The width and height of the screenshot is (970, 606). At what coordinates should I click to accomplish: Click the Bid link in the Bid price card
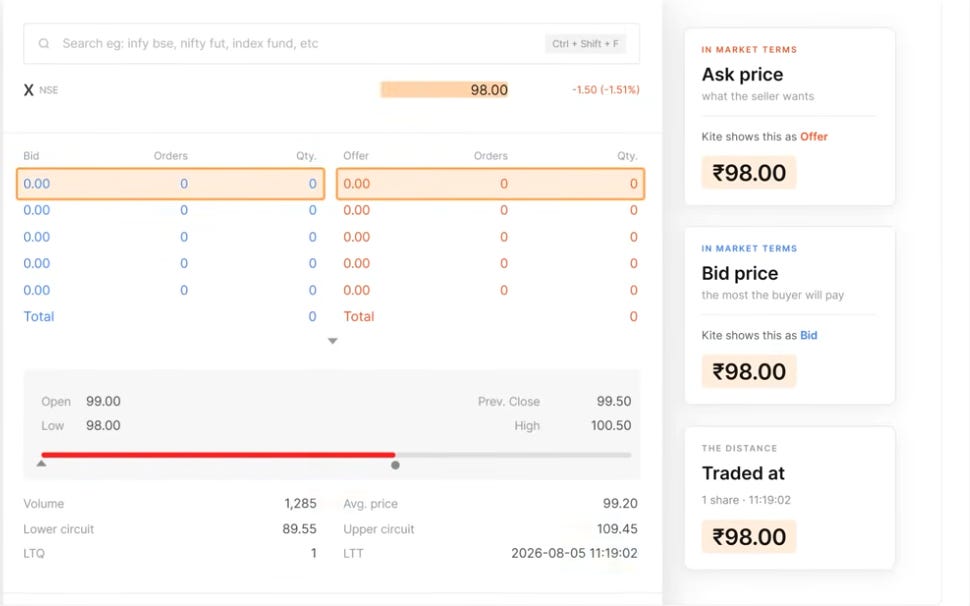809,335
